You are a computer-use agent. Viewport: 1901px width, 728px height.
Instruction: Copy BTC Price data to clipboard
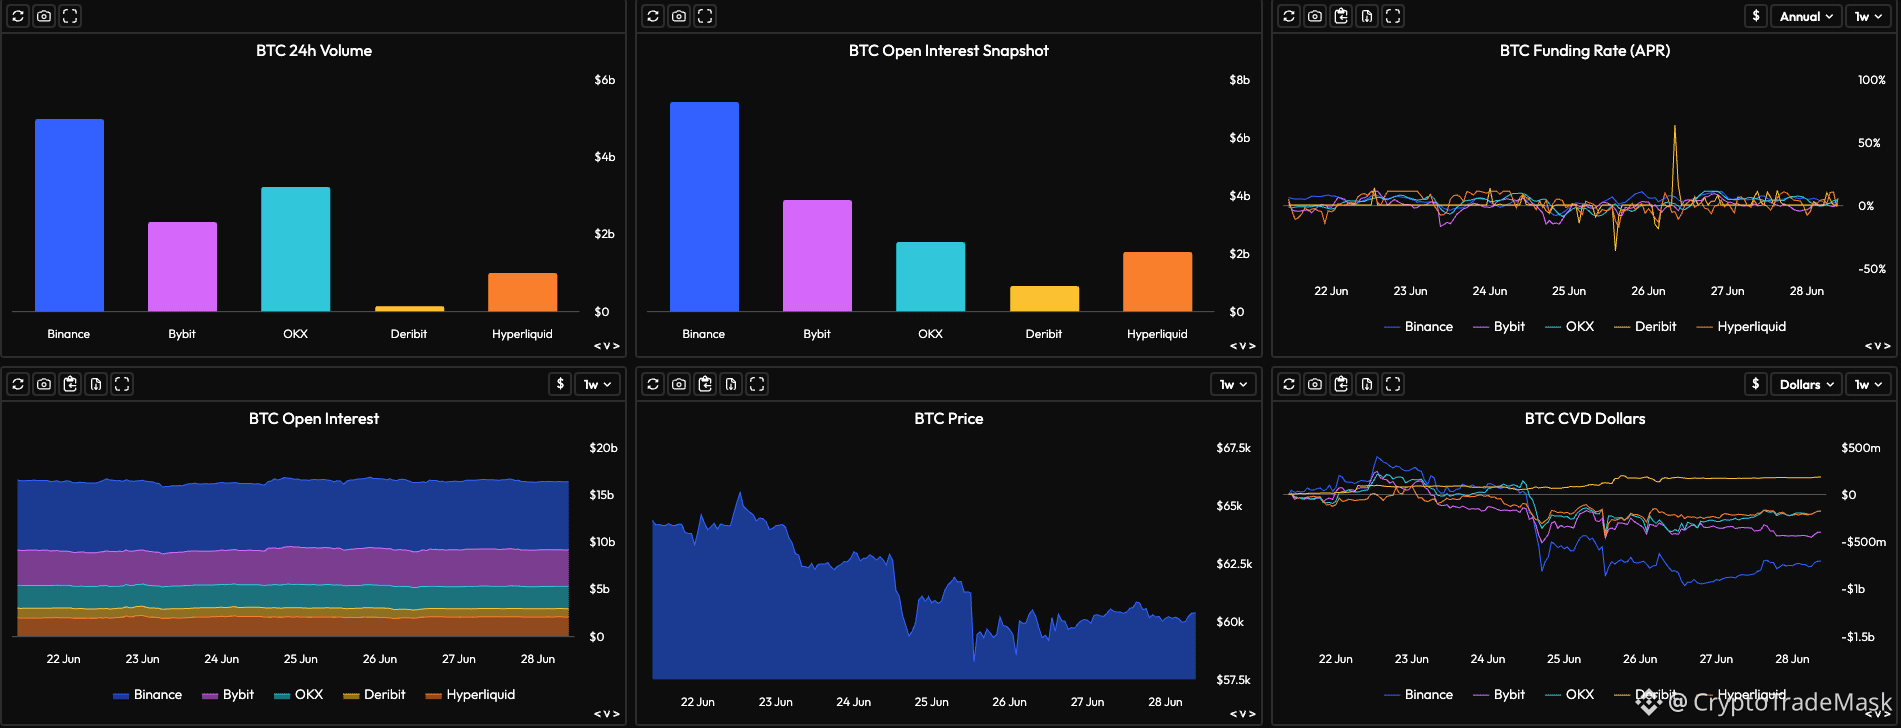click(705, 384)
